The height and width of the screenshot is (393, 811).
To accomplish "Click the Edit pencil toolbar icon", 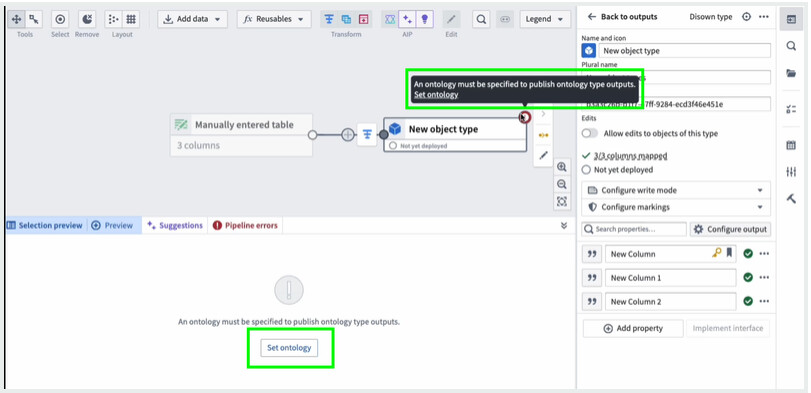I will point(451,19).
